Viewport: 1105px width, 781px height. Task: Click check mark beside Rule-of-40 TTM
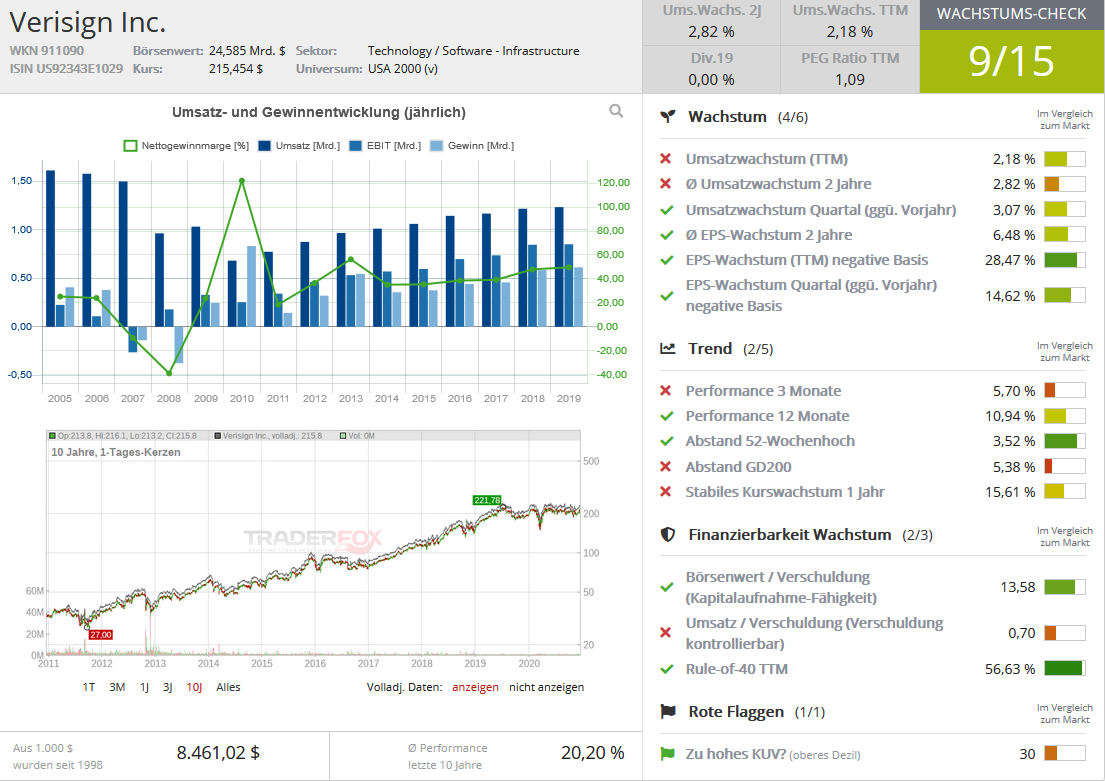tap(666, 670)
